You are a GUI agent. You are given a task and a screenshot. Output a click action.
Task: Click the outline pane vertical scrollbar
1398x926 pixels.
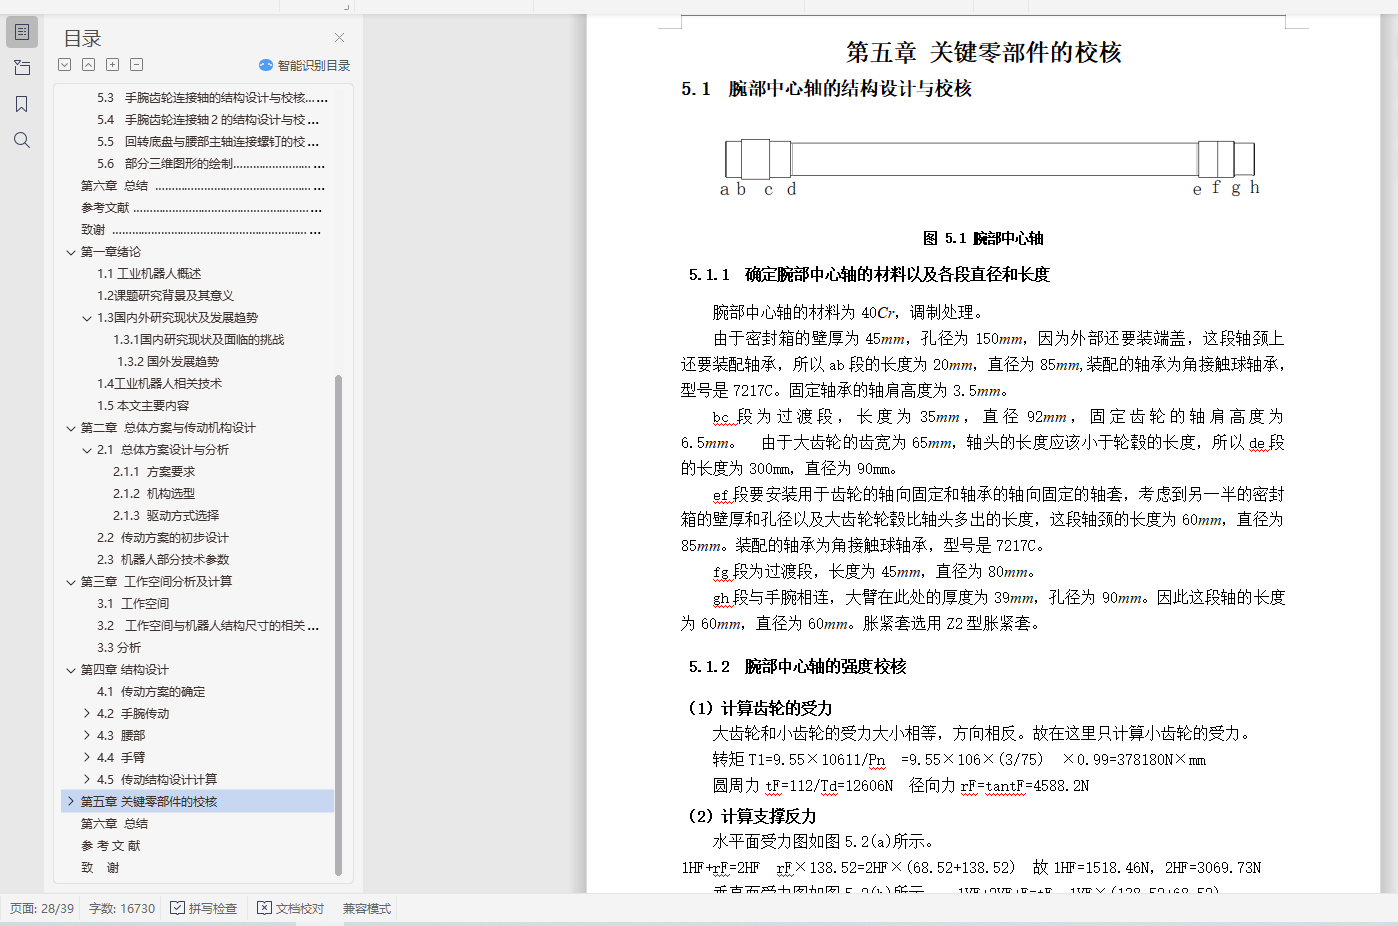click(338, 625)
